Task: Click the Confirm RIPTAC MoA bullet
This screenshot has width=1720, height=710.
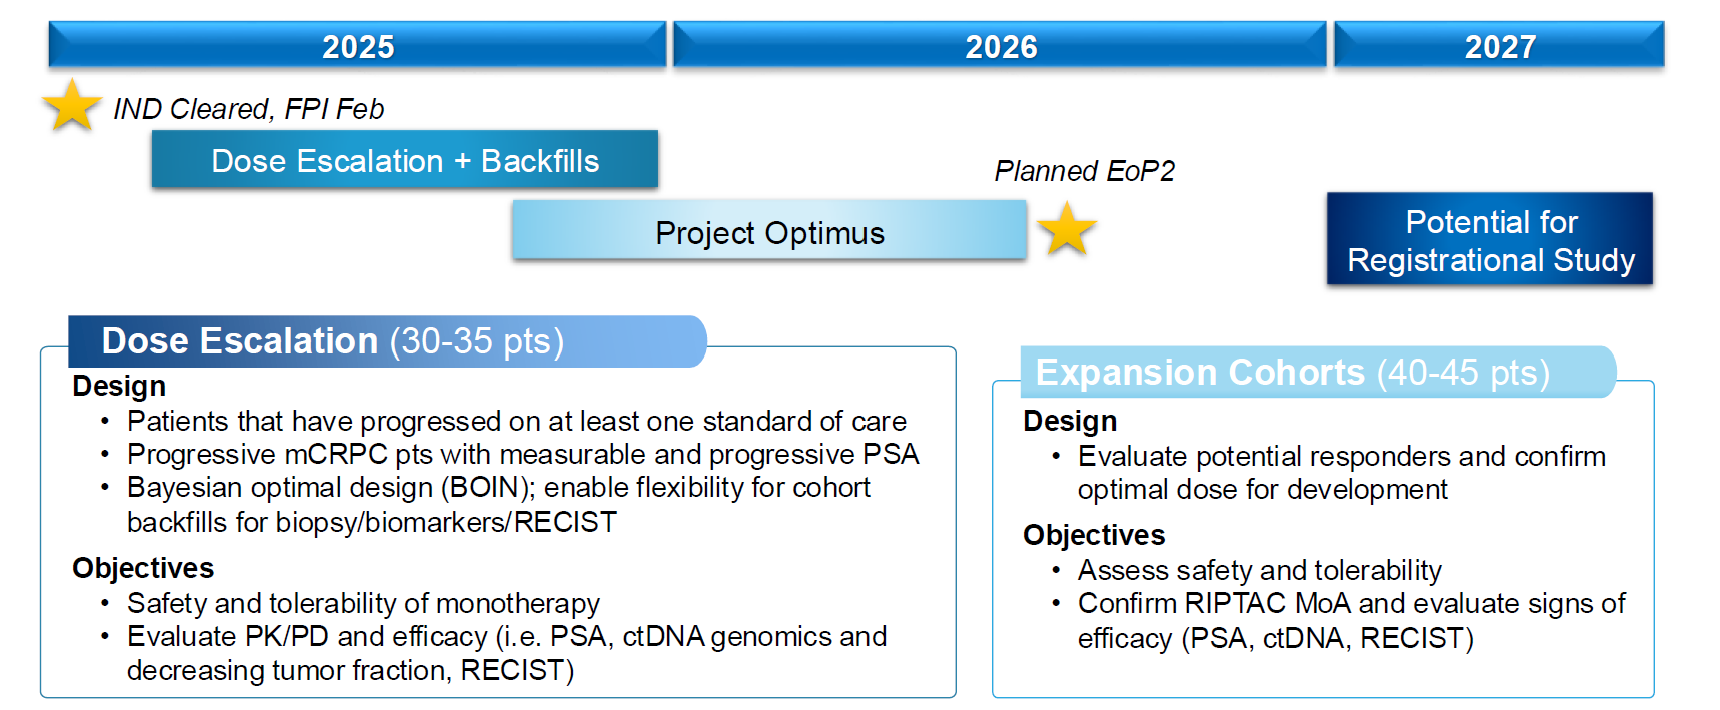Action: (x=1350, y=620)
